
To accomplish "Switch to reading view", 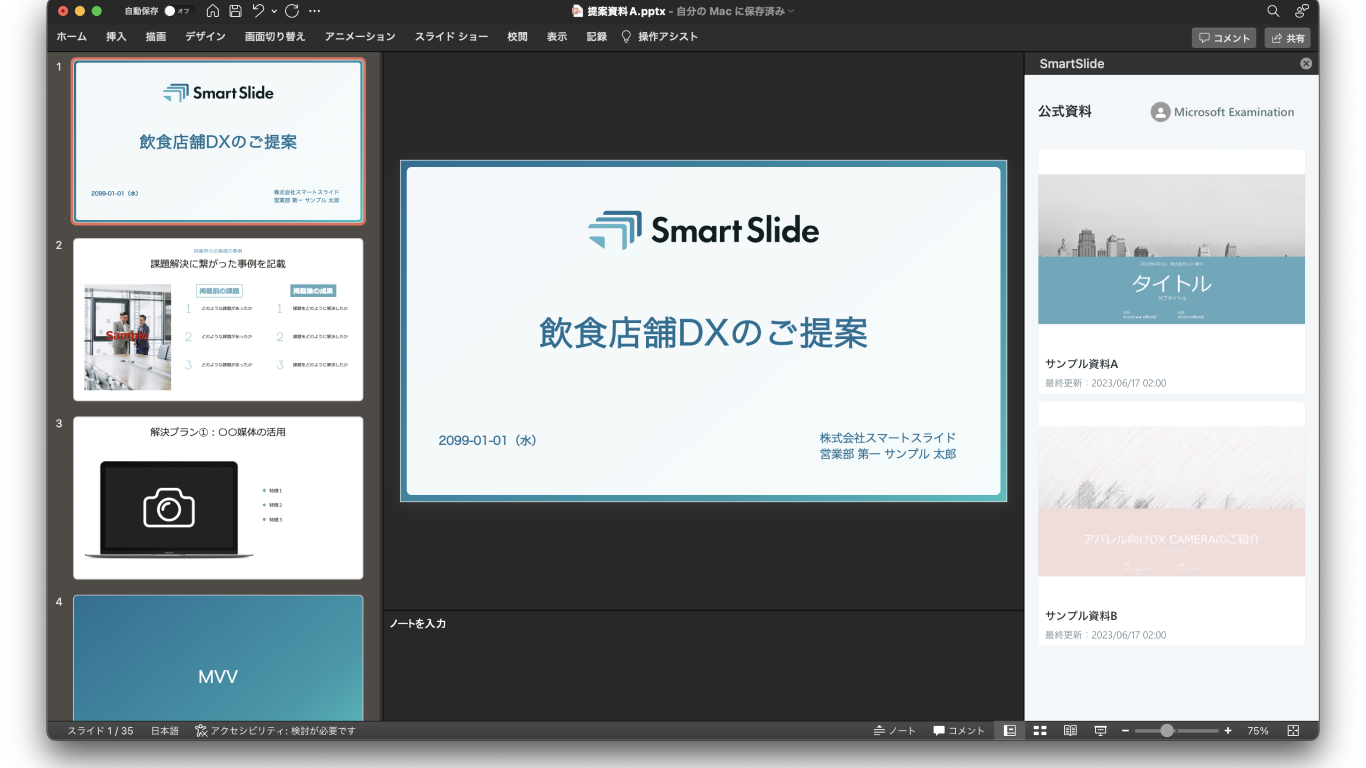I will (x=1070, y=731).
